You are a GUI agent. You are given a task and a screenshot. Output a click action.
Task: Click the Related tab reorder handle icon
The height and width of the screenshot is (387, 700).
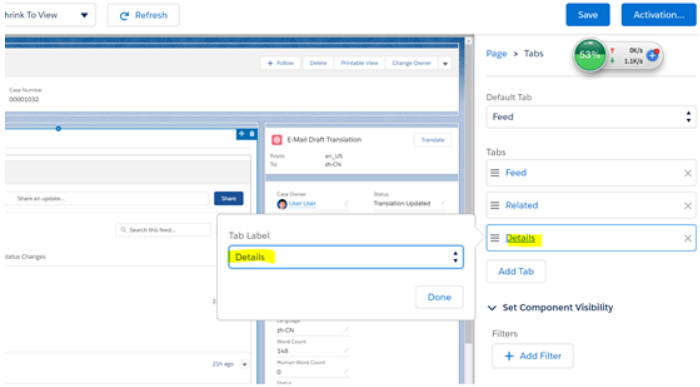click(x=495, y=205)
